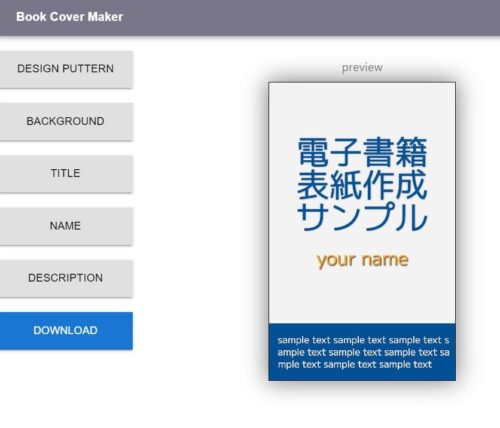
Task: Click the Japanese title text on cover preview
Action: coord(362,184)
